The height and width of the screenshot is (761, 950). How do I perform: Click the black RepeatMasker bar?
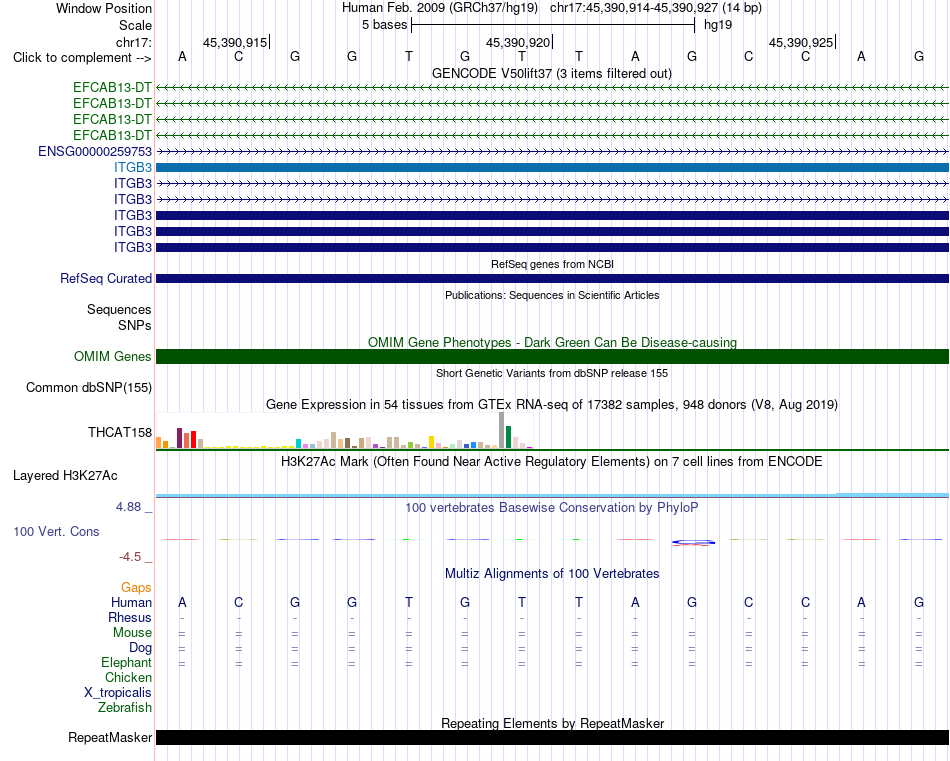coord(552,737)
